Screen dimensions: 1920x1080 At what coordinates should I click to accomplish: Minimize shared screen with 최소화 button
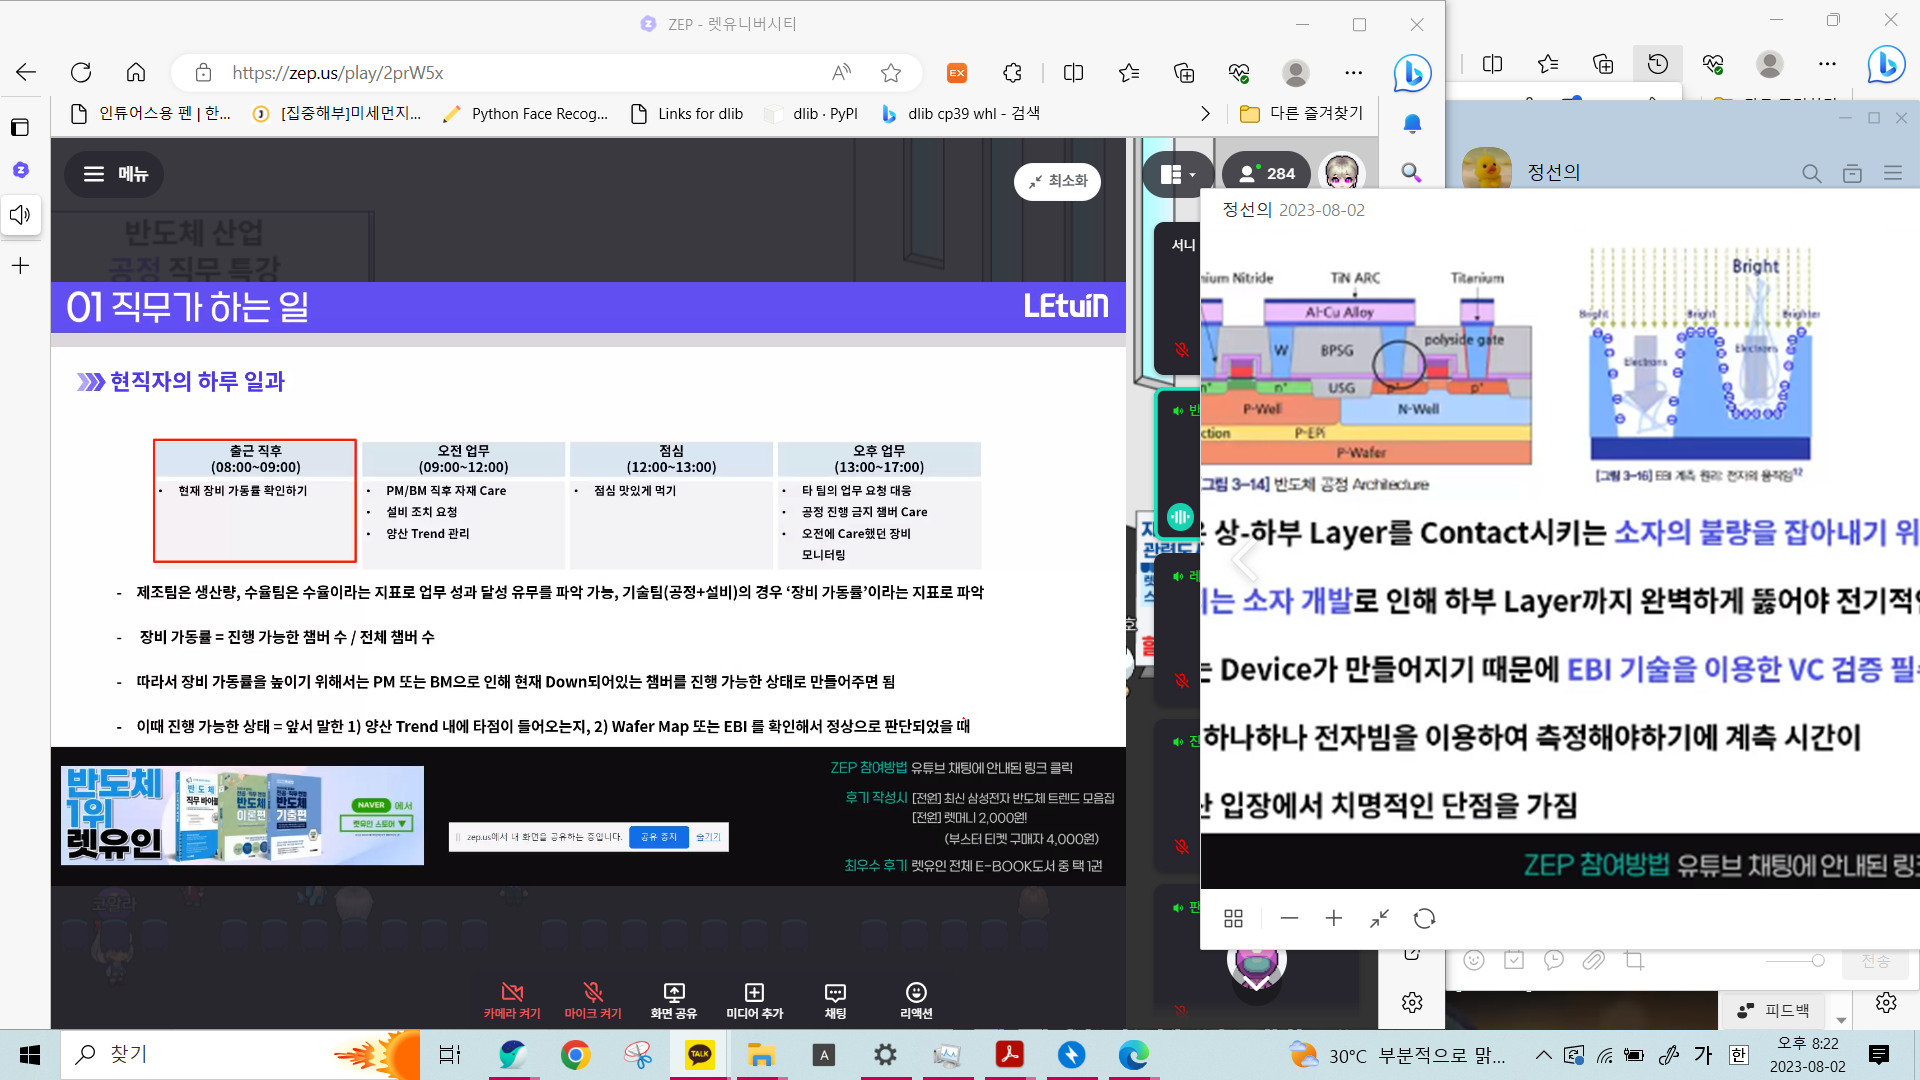(1057, 181)
